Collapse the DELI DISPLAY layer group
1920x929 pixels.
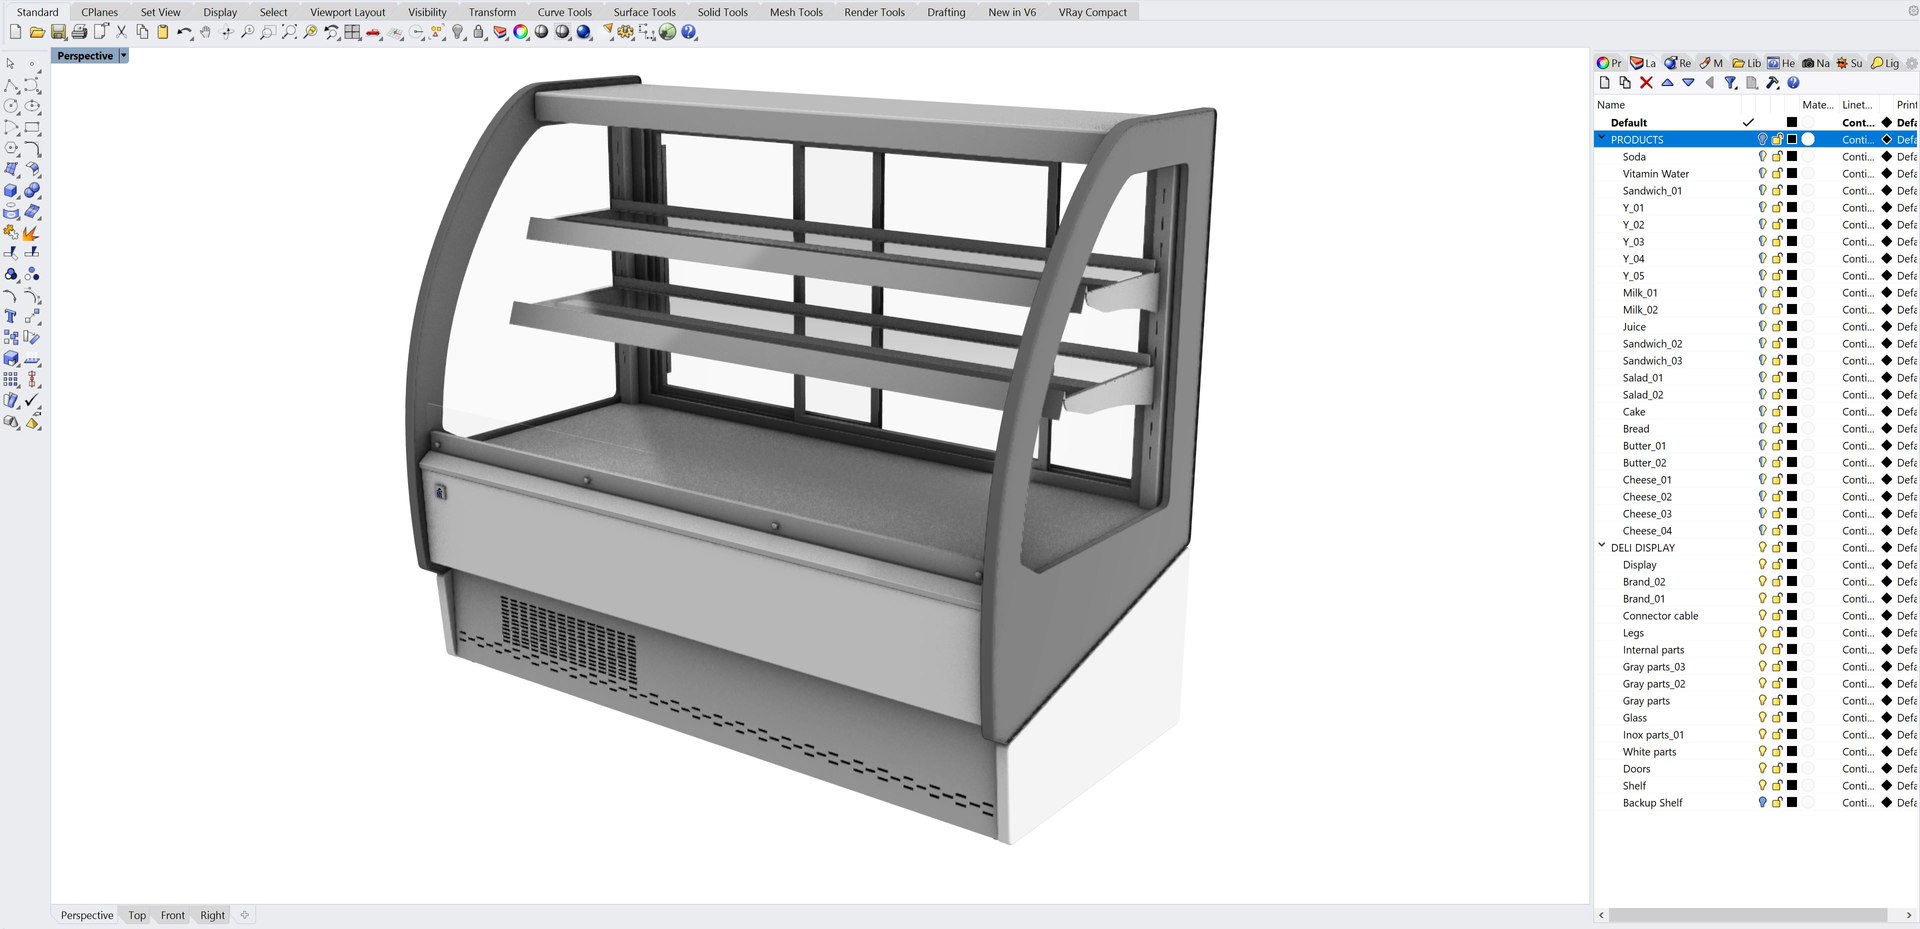[1602, 546]
